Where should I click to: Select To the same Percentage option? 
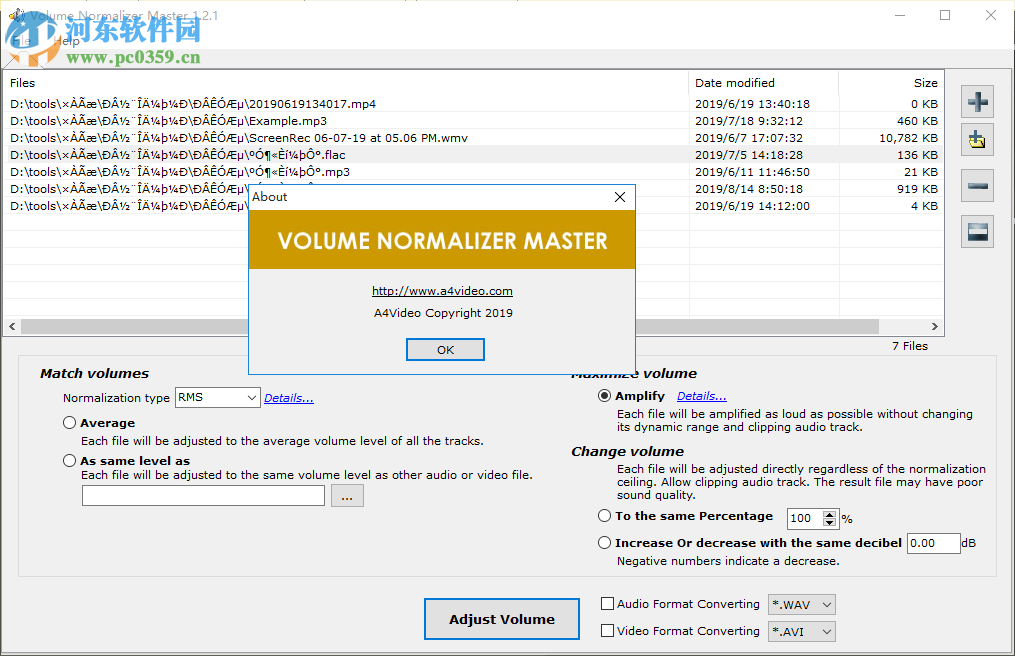604,515
